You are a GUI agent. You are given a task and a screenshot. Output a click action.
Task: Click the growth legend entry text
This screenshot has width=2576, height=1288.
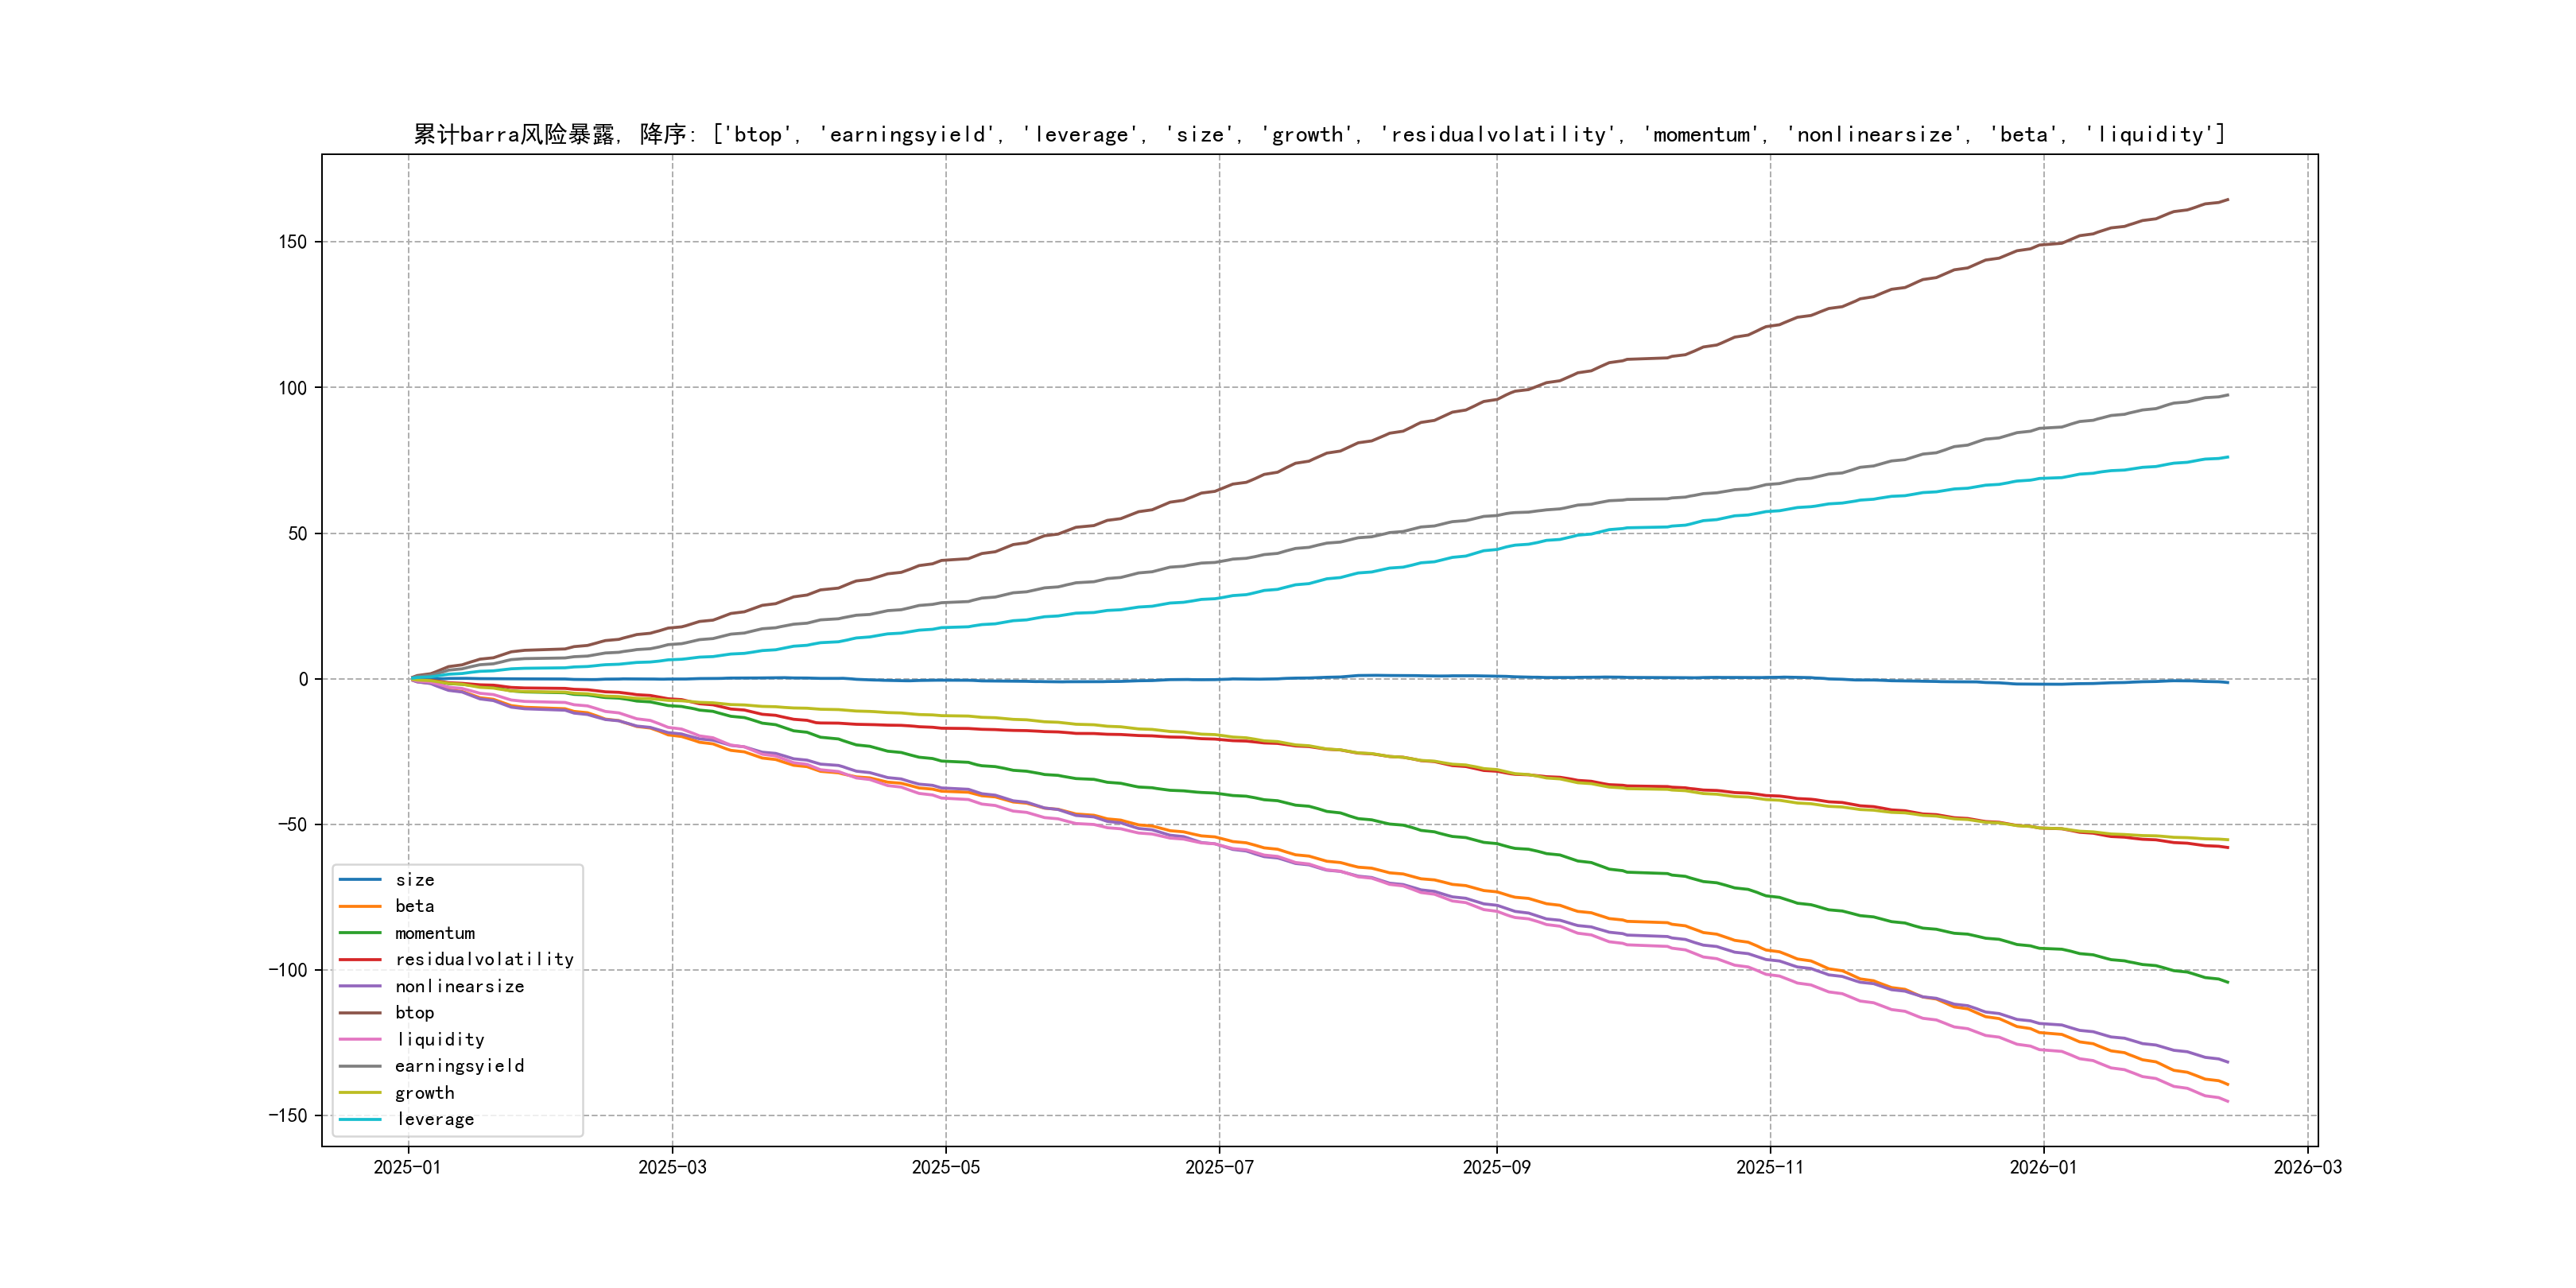424,1093
